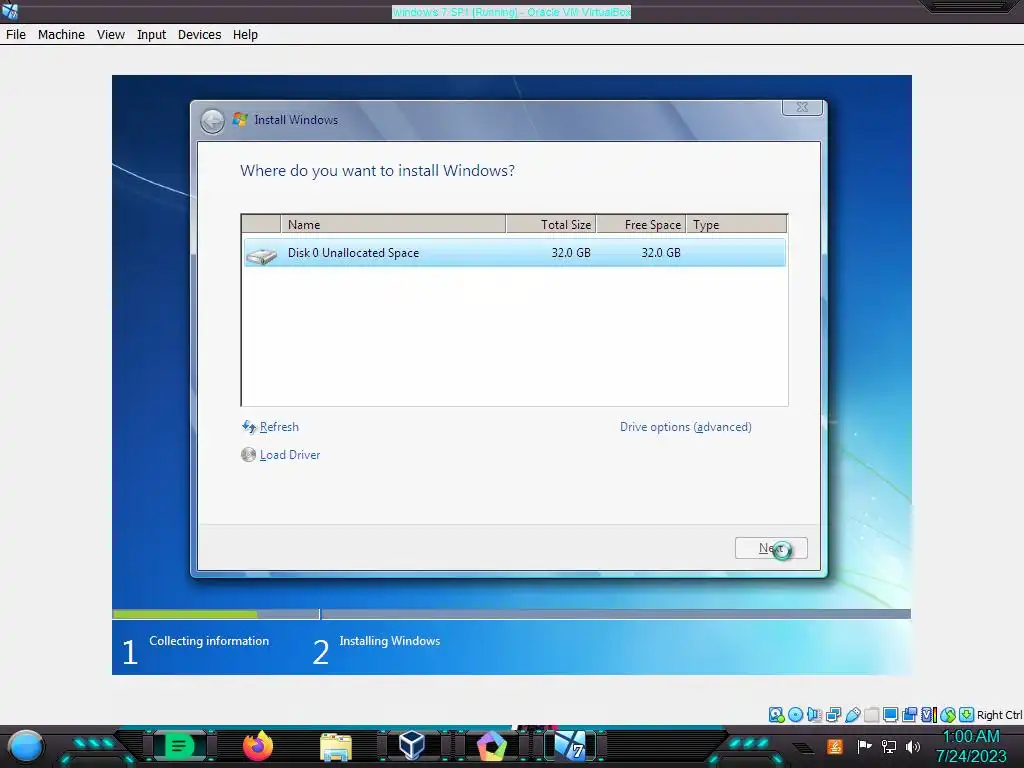Click the Type column header
The image size is (1024, 768).
[736, 224]
